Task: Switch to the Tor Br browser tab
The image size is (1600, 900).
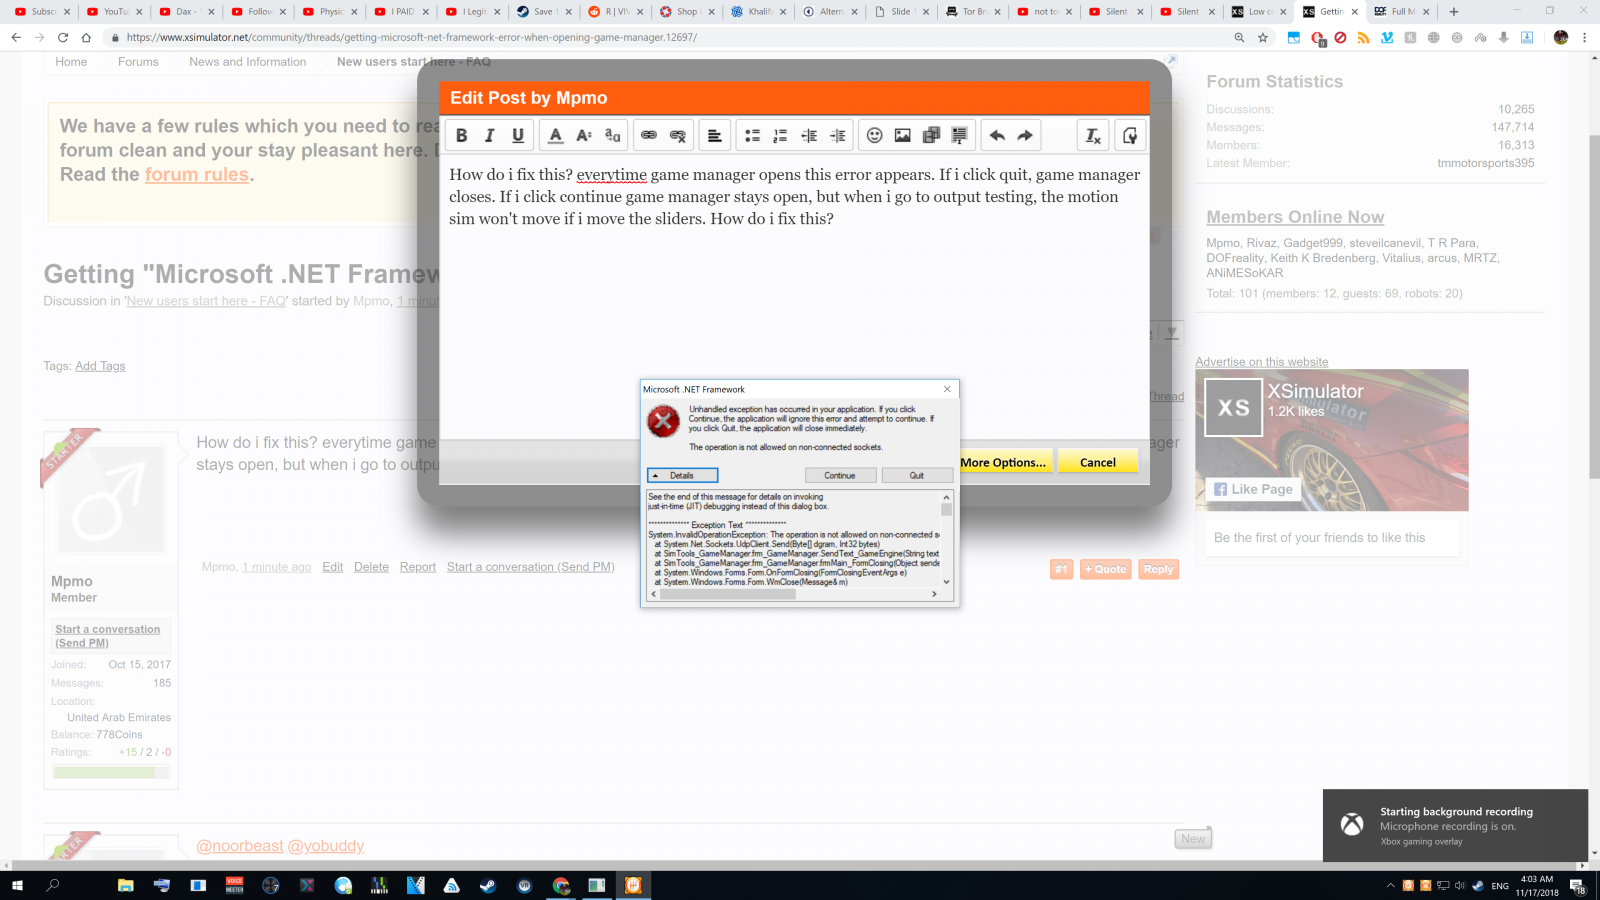Action: pyautogui.click(x=973, y=12)
